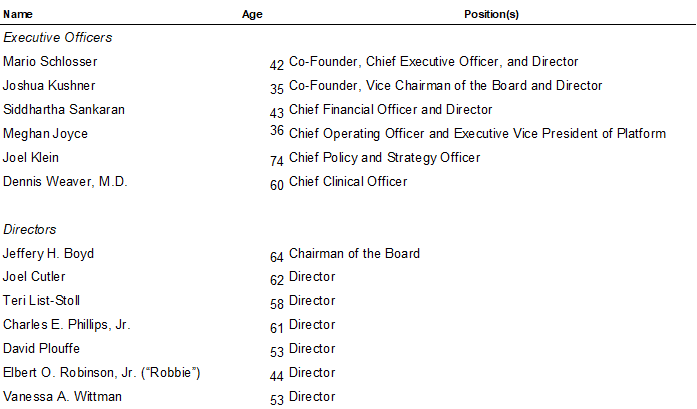Select the Chief Clinical Officer position text

click(x=348, y=181)
